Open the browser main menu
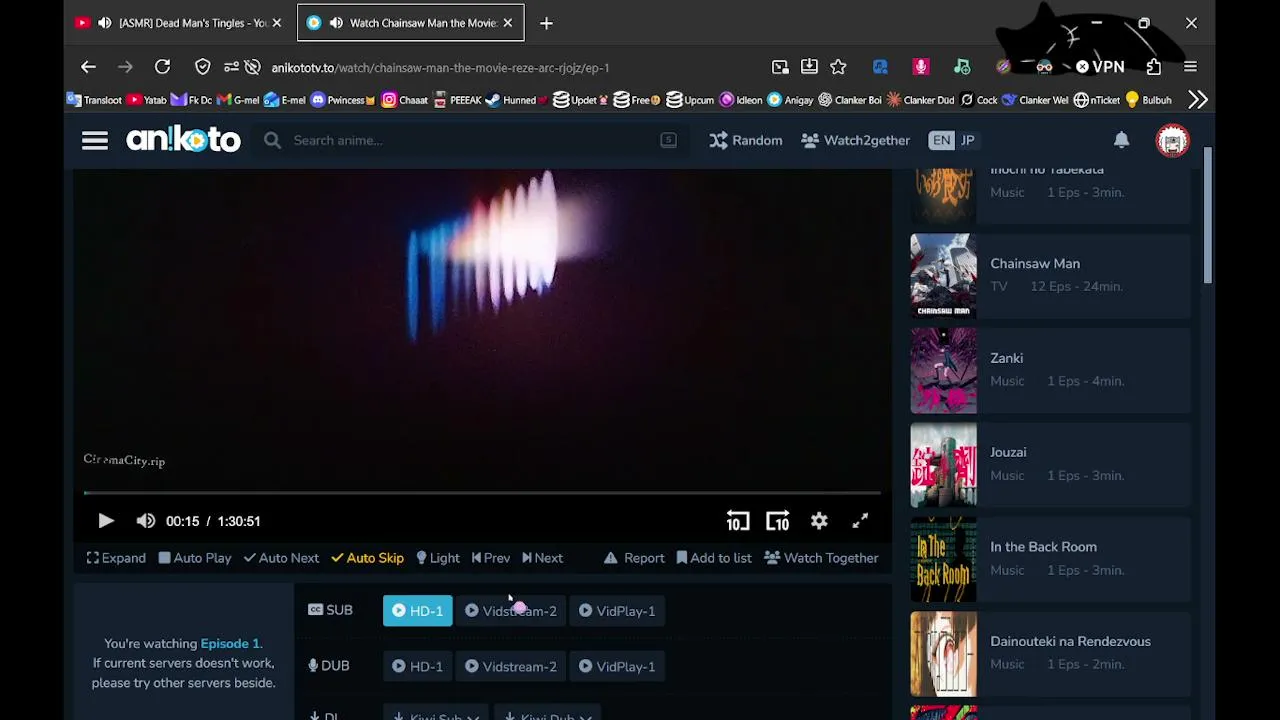 (1190, 67)
